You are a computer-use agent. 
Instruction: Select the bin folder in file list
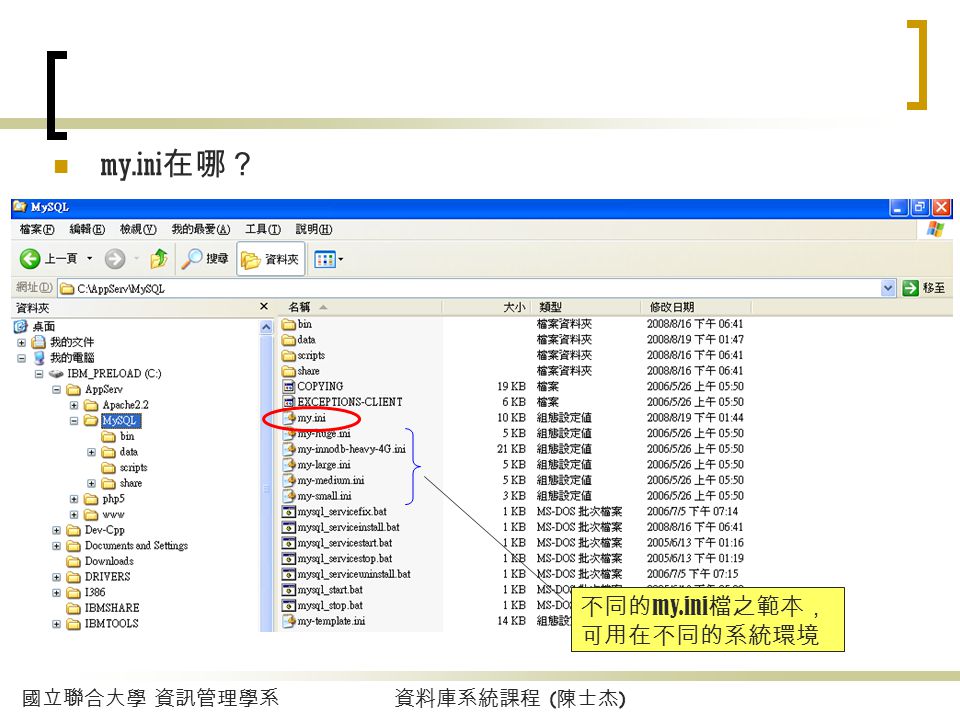pyautogui.click(x=297, y=324)
